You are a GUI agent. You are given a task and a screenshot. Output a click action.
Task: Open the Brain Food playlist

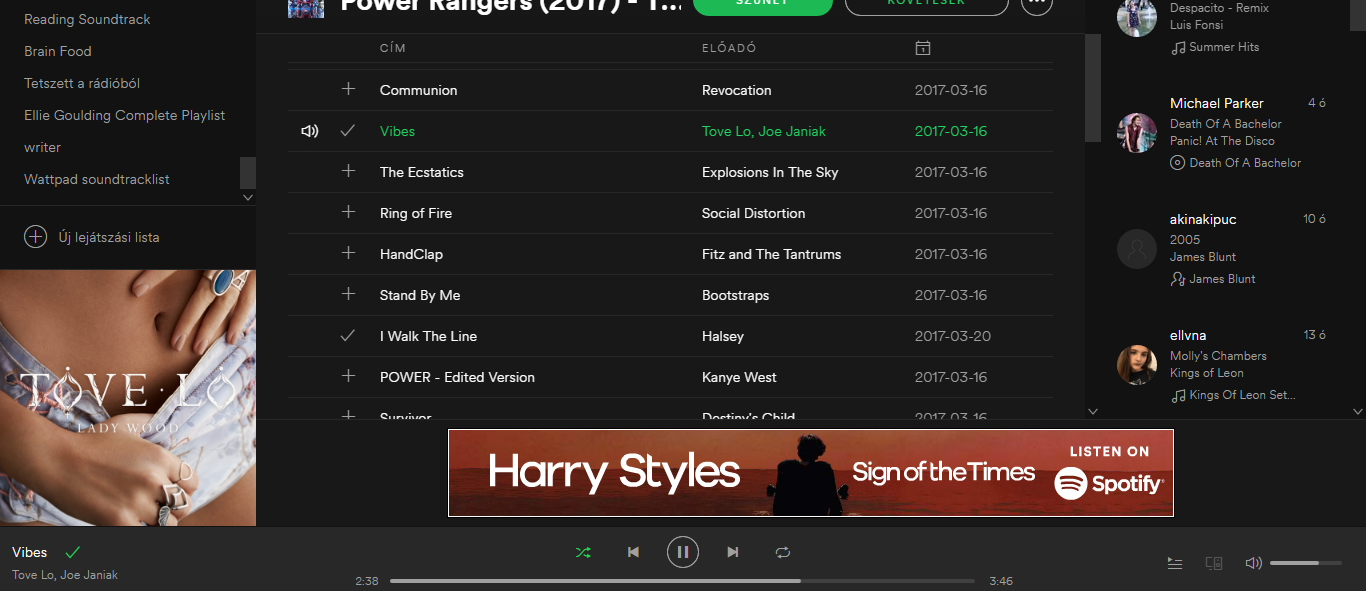[x=58, y=51]
